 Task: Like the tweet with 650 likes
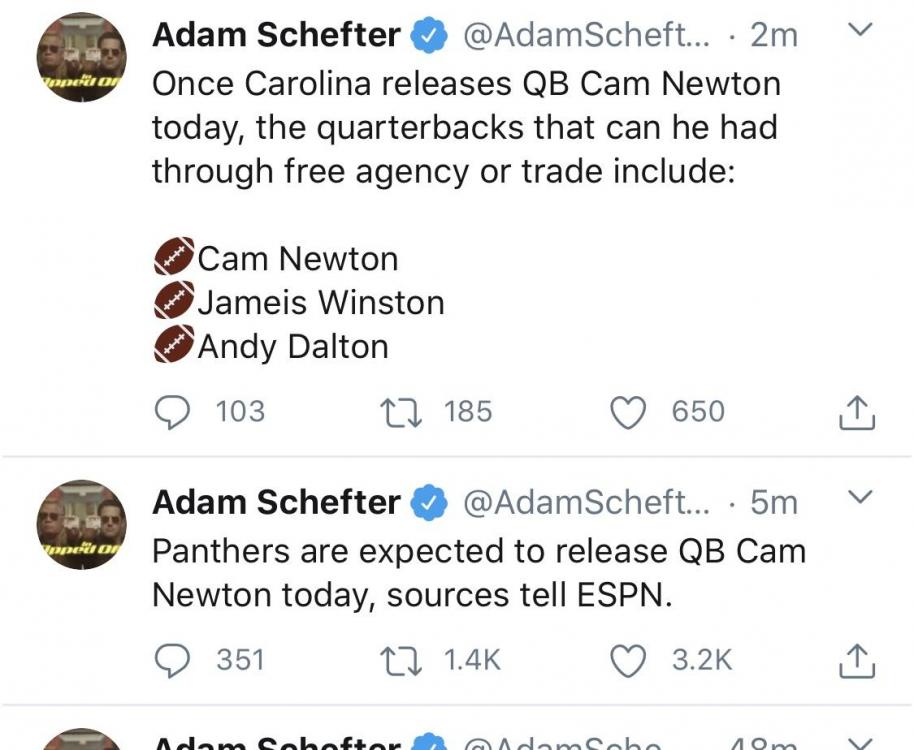[x=628, y=412]
